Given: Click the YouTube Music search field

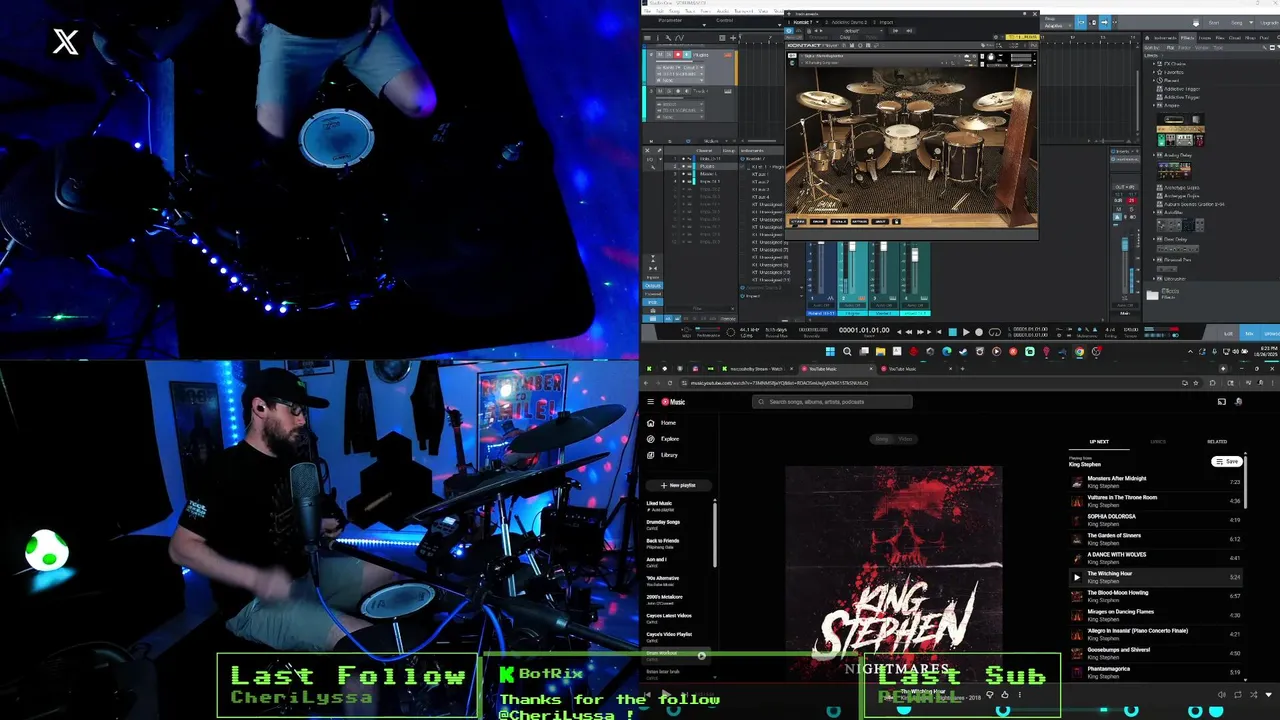Looking at the screenshot, I should 832,402.
